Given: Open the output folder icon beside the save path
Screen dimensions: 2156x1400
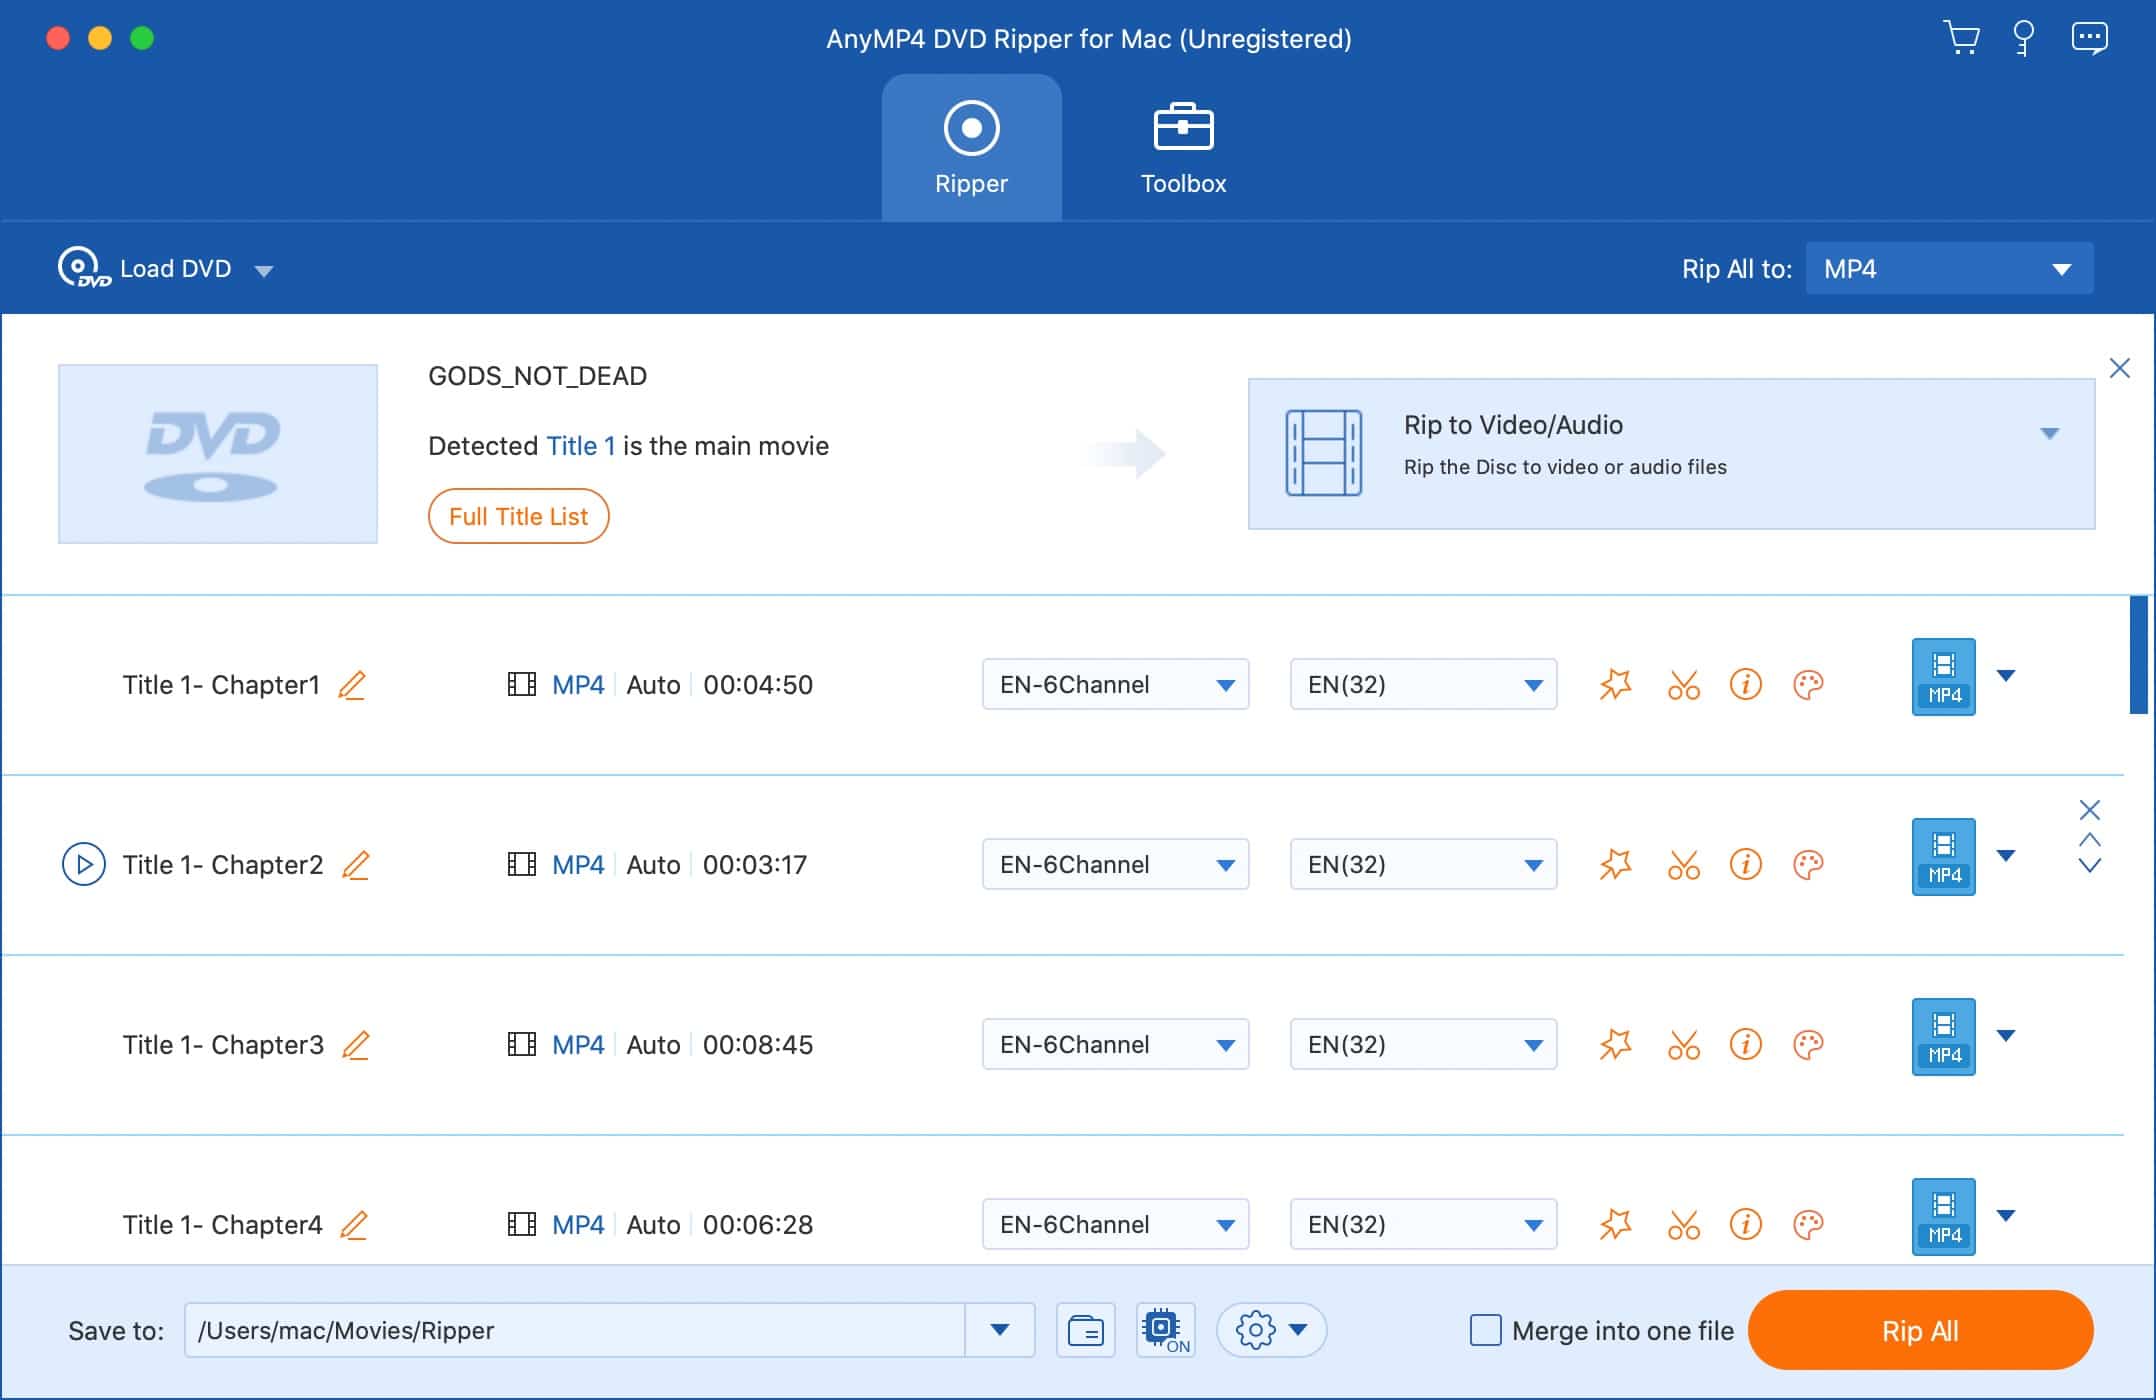Looking at the screenshot, I should pyautogui.click(x=1085, y=1331).
